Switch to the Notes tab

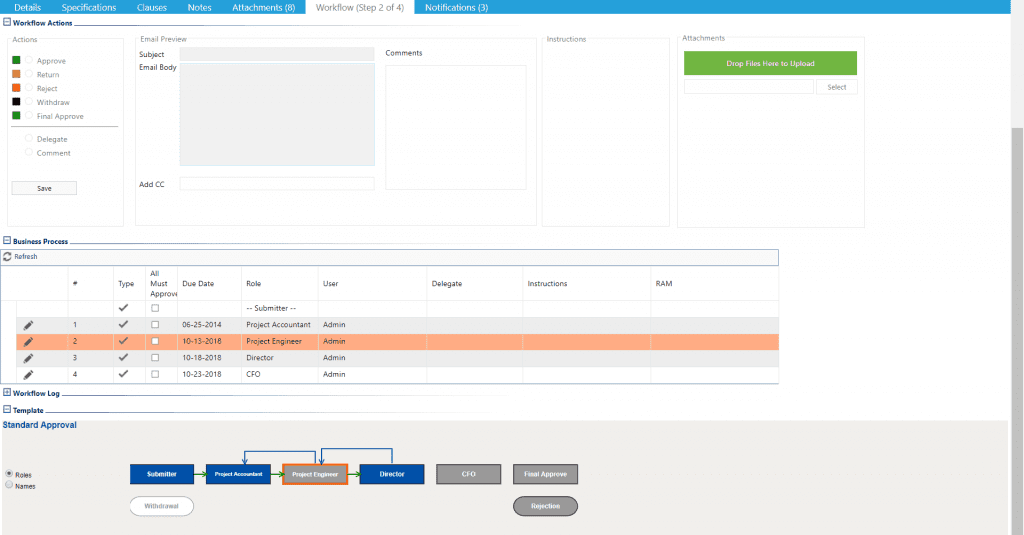point(199,7)
